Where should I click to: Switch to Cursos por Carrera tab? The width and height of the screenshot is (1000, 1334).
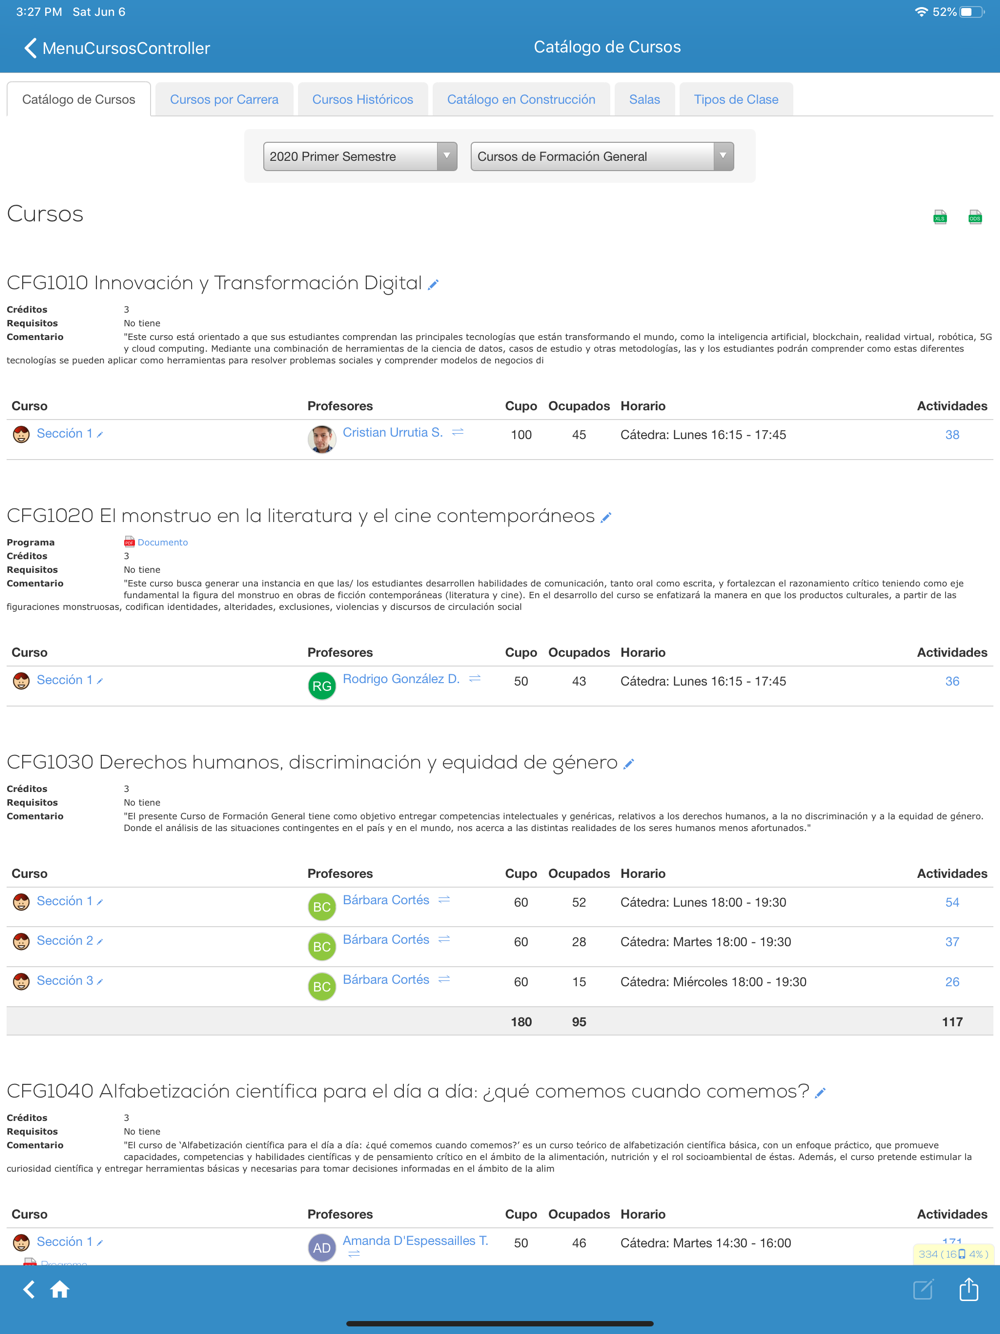point(224,99)
